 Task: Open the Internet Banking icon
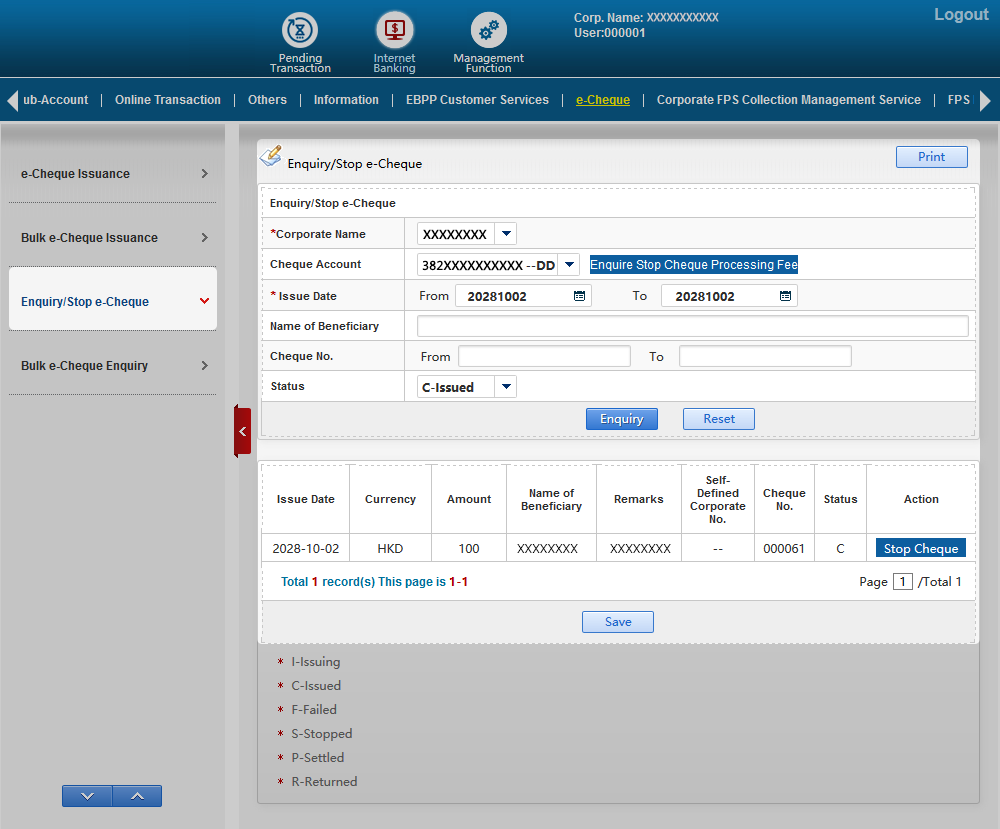click(394, 31)
